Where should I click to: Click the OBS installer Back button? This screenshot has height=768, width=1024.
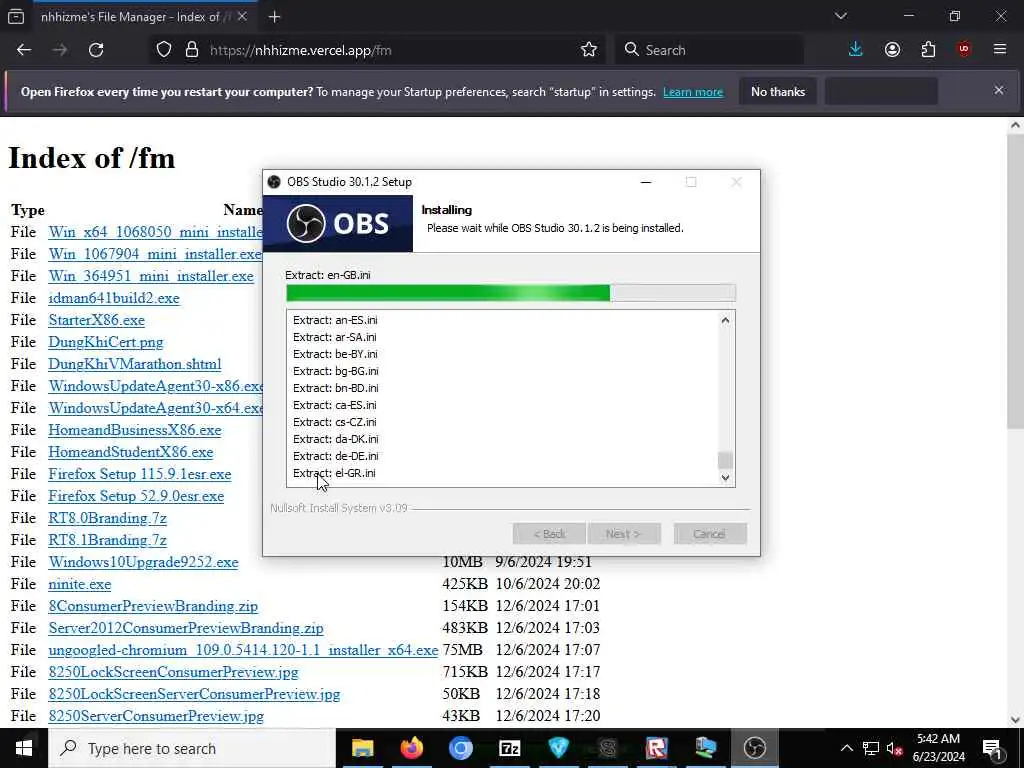pyautogui.click(x=549, y=534)
